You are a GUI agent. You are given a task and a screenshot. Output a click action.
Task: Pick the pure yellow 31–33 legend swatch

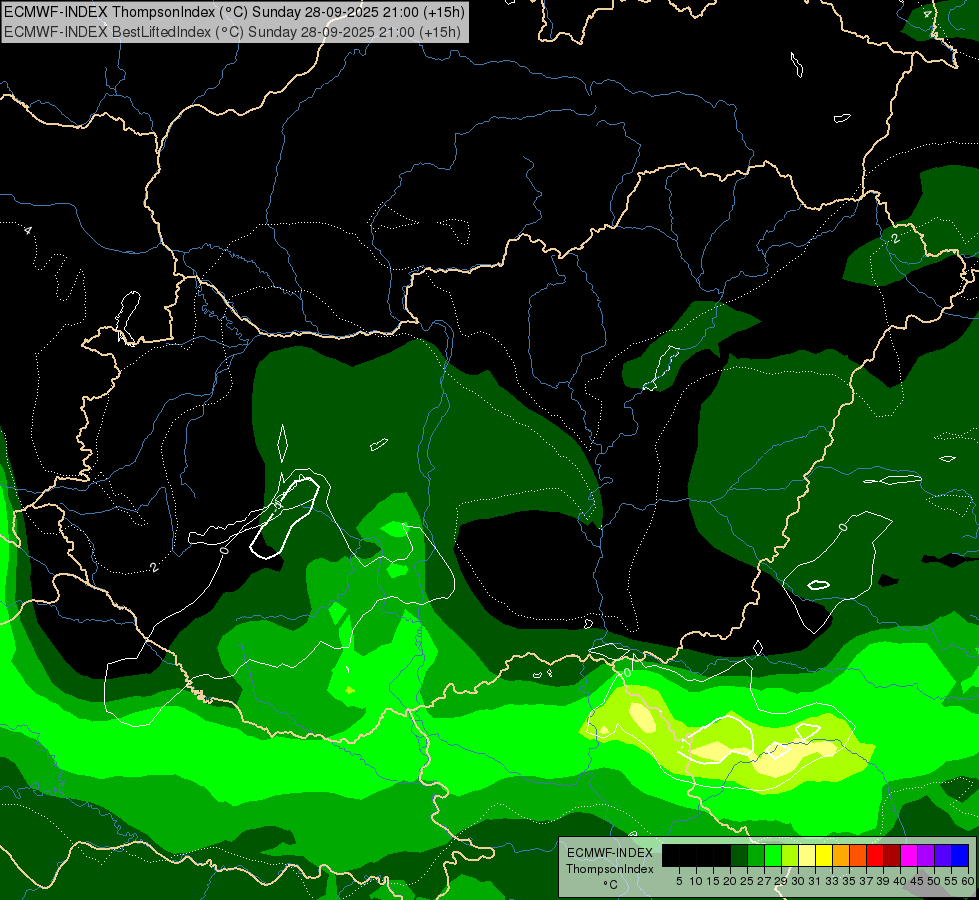click(824, 855)
